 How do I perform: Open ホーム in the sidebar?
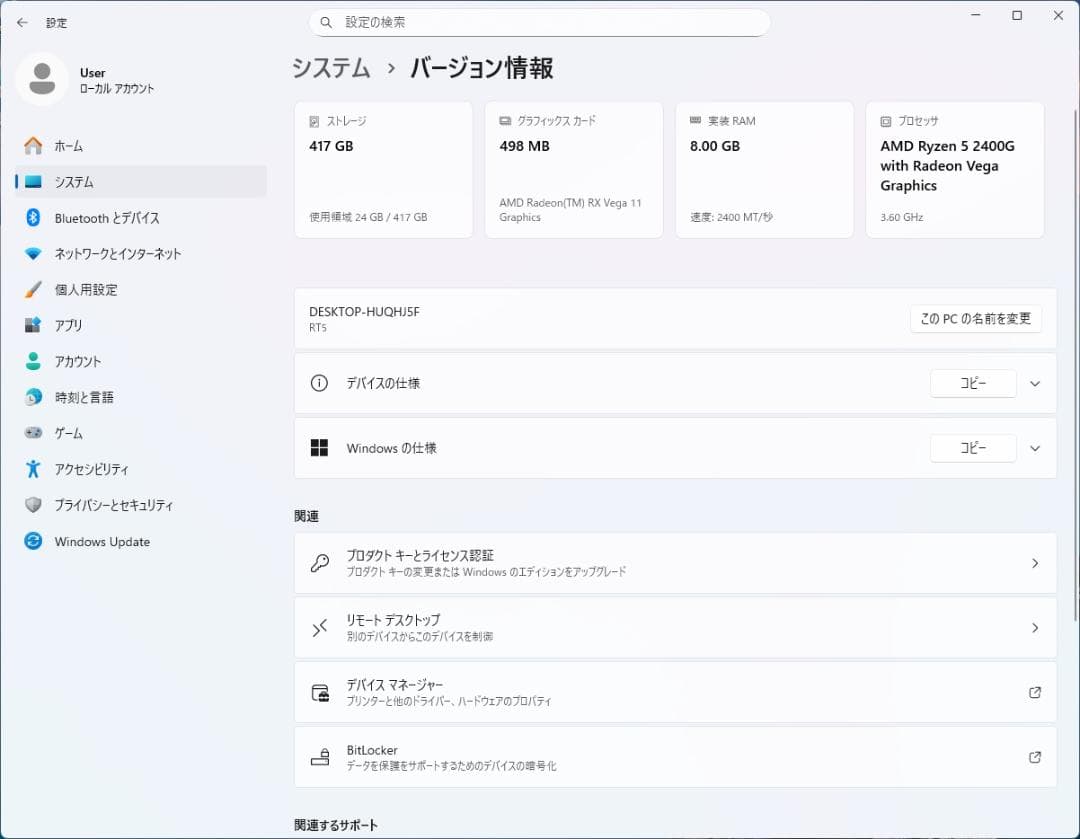click(141, 146)
